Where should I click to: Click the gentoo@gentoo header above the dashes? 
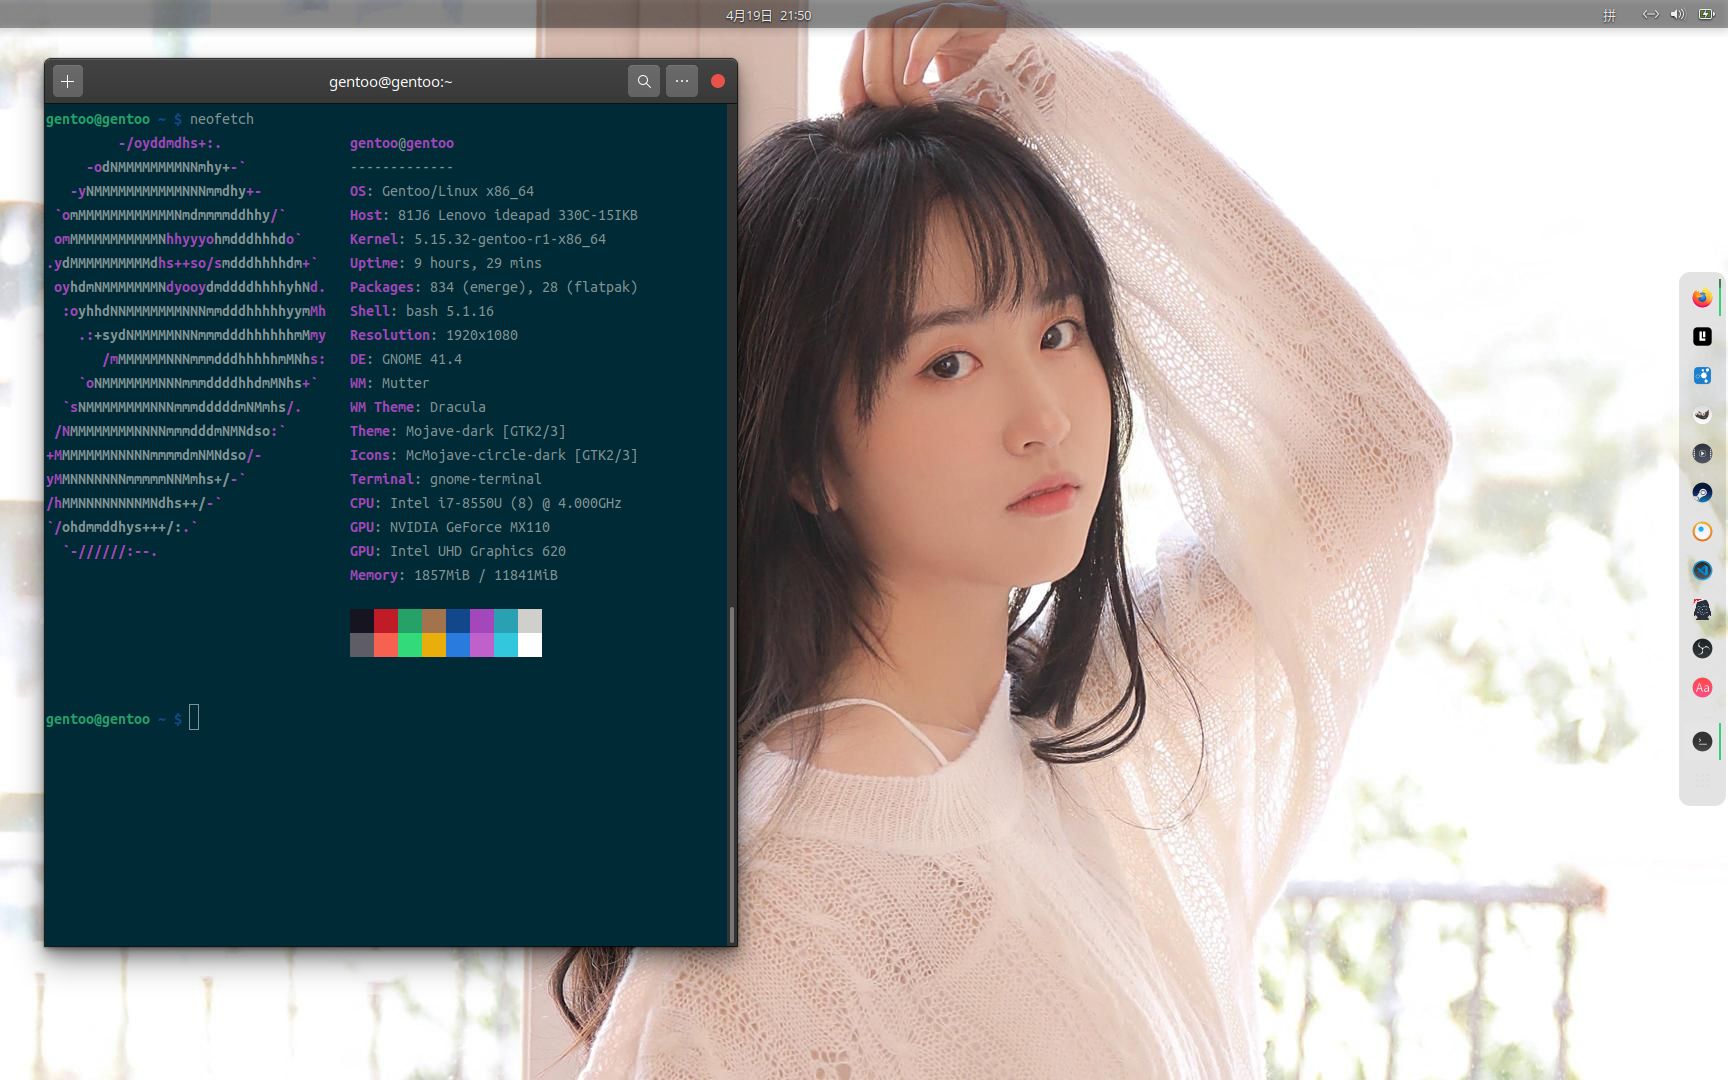point(402,143)
